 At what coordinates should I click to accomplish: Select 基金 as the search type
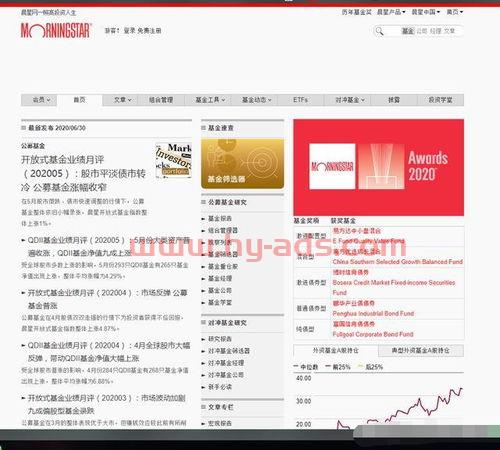coord(407,31)
